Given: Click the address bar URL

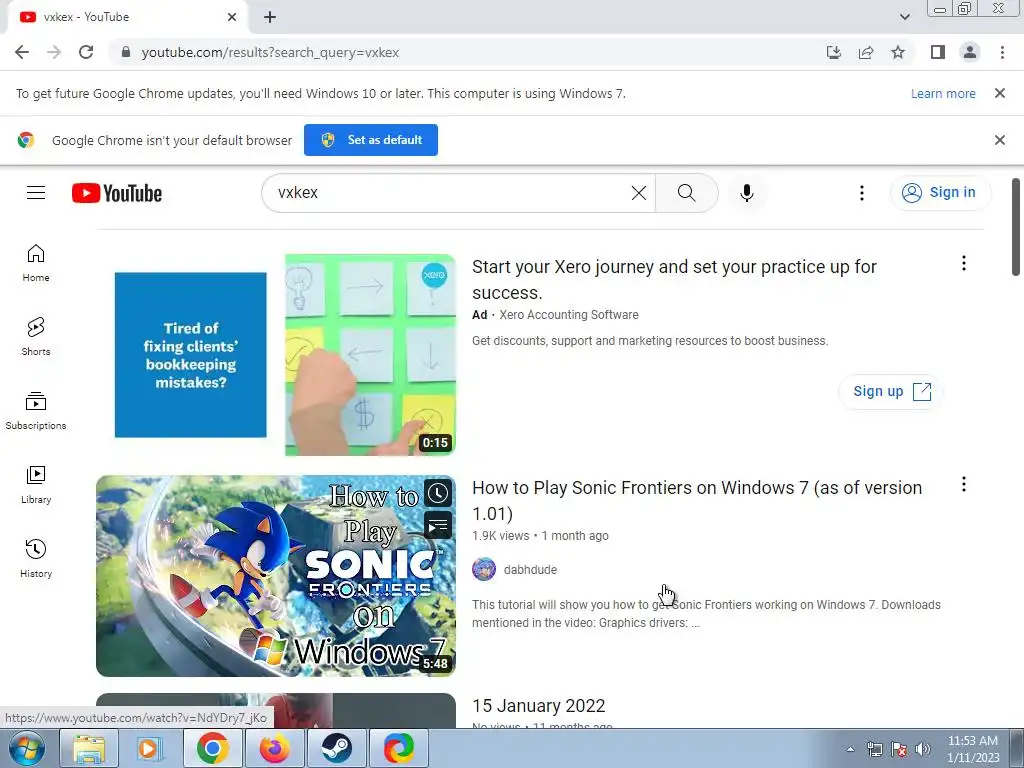Looking at the screenshot, I should pos(270,52).
